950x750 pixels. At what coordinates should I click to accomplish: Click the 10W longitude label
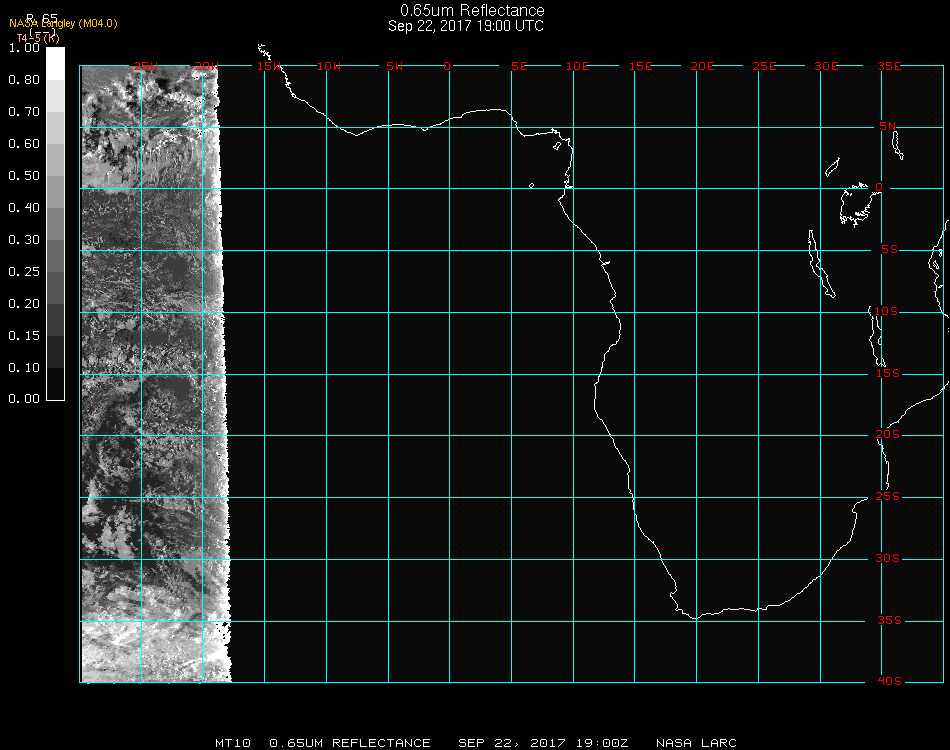point(327,66)
